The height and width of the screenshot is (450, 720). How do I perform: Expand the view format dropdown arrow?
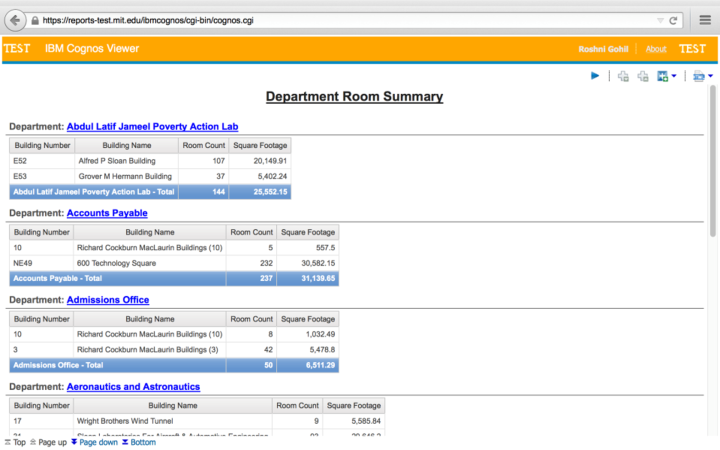pos(710,76)
